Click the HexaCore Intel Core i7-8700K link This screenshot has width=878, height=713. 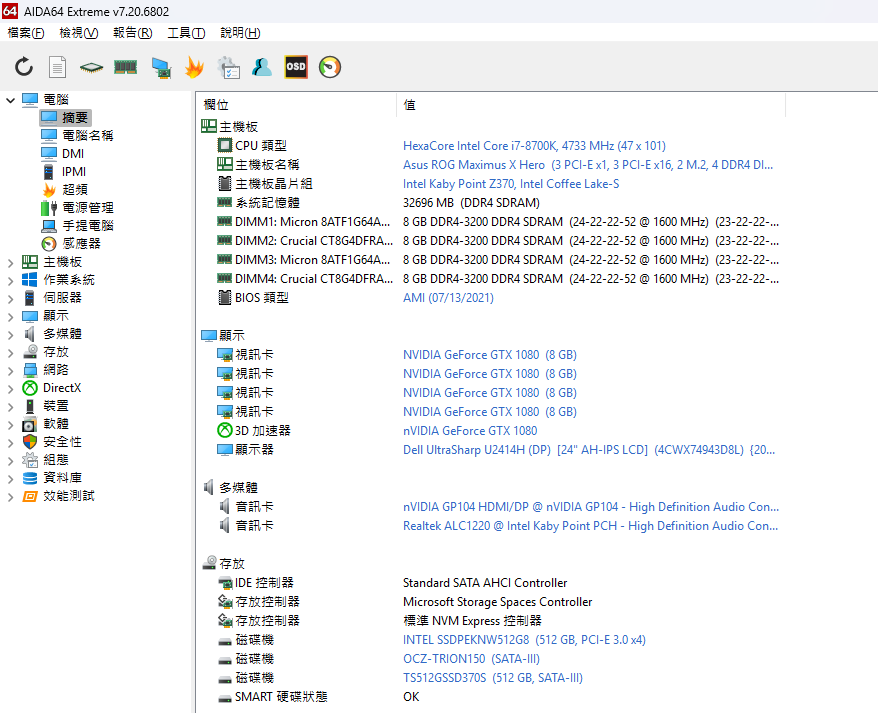(x=534, y=146)
